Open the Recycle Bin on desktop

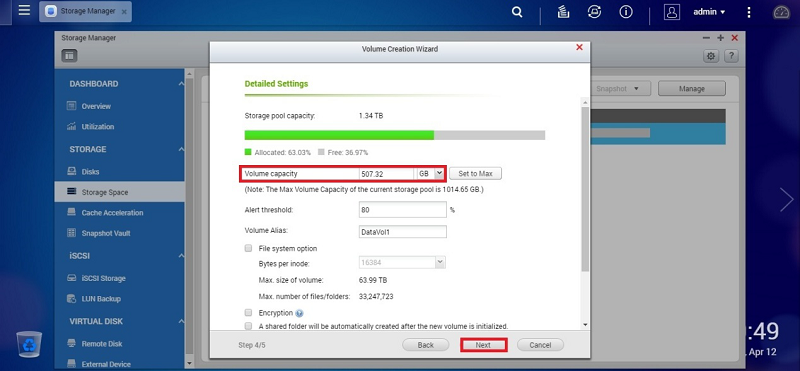pyautogui.click(x=29, y=344)
